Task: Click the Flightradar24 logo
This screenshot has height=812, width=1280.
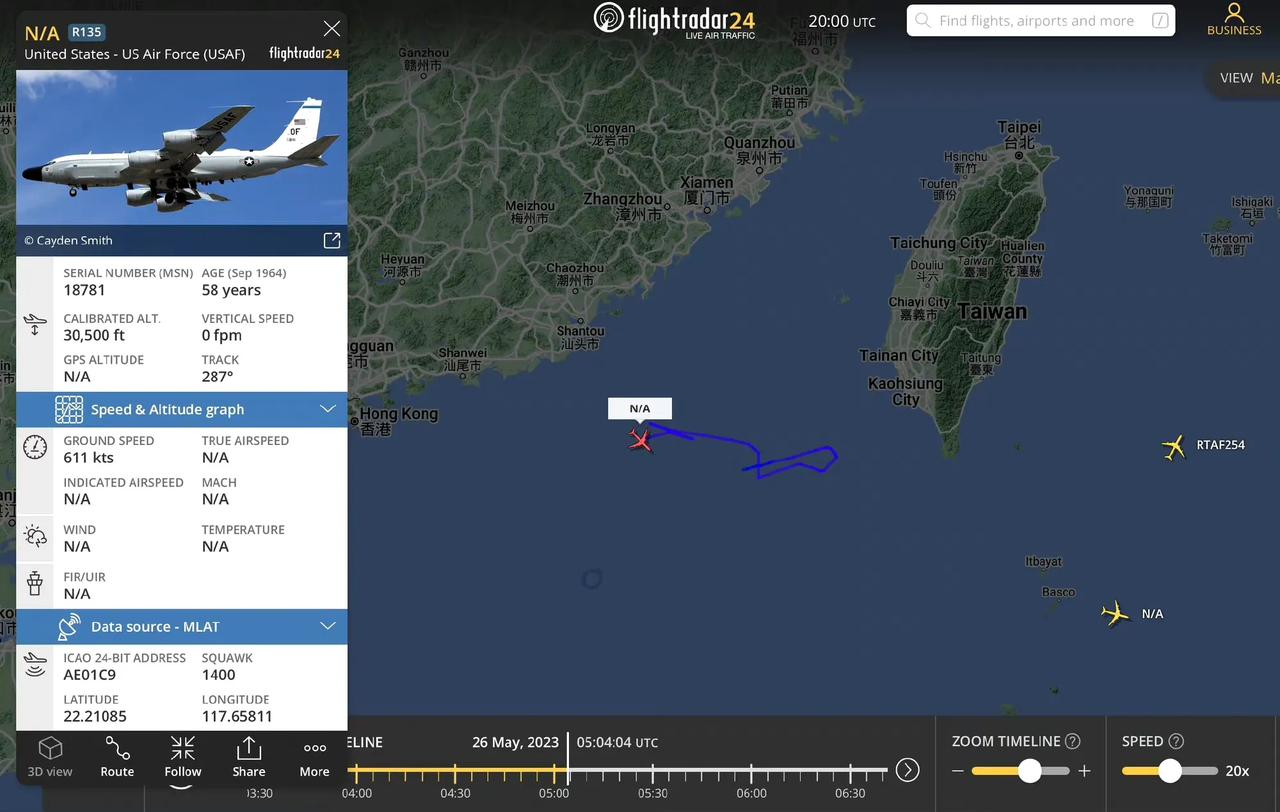Action: pos(674,20)
